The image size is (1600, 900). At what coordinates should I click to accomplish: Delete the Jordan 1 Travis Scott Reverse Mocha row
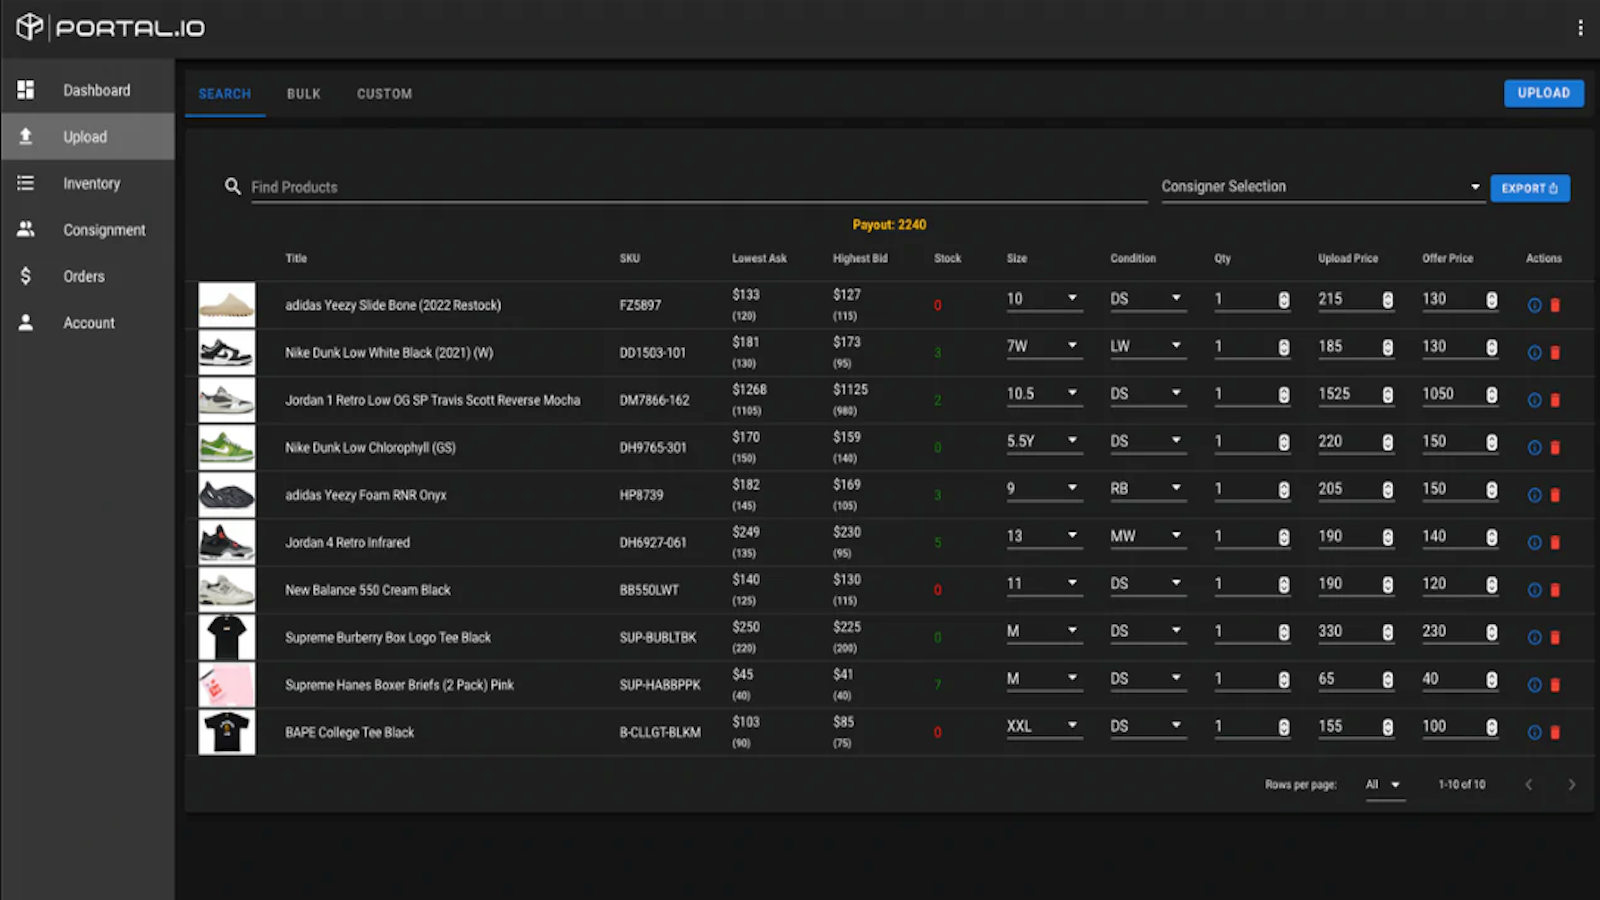[1555, 400]
